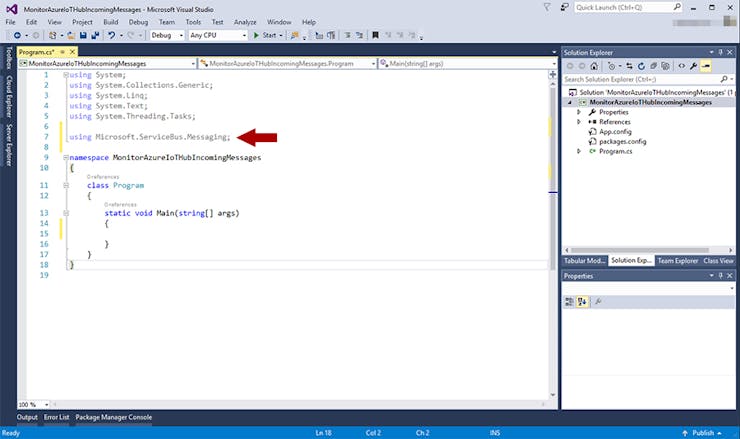The height and width of the screenshot is (439, 740).
Task: Sync with Active Document in Solution Explorer
Action: pyautogui.click(x=630, y=66)
